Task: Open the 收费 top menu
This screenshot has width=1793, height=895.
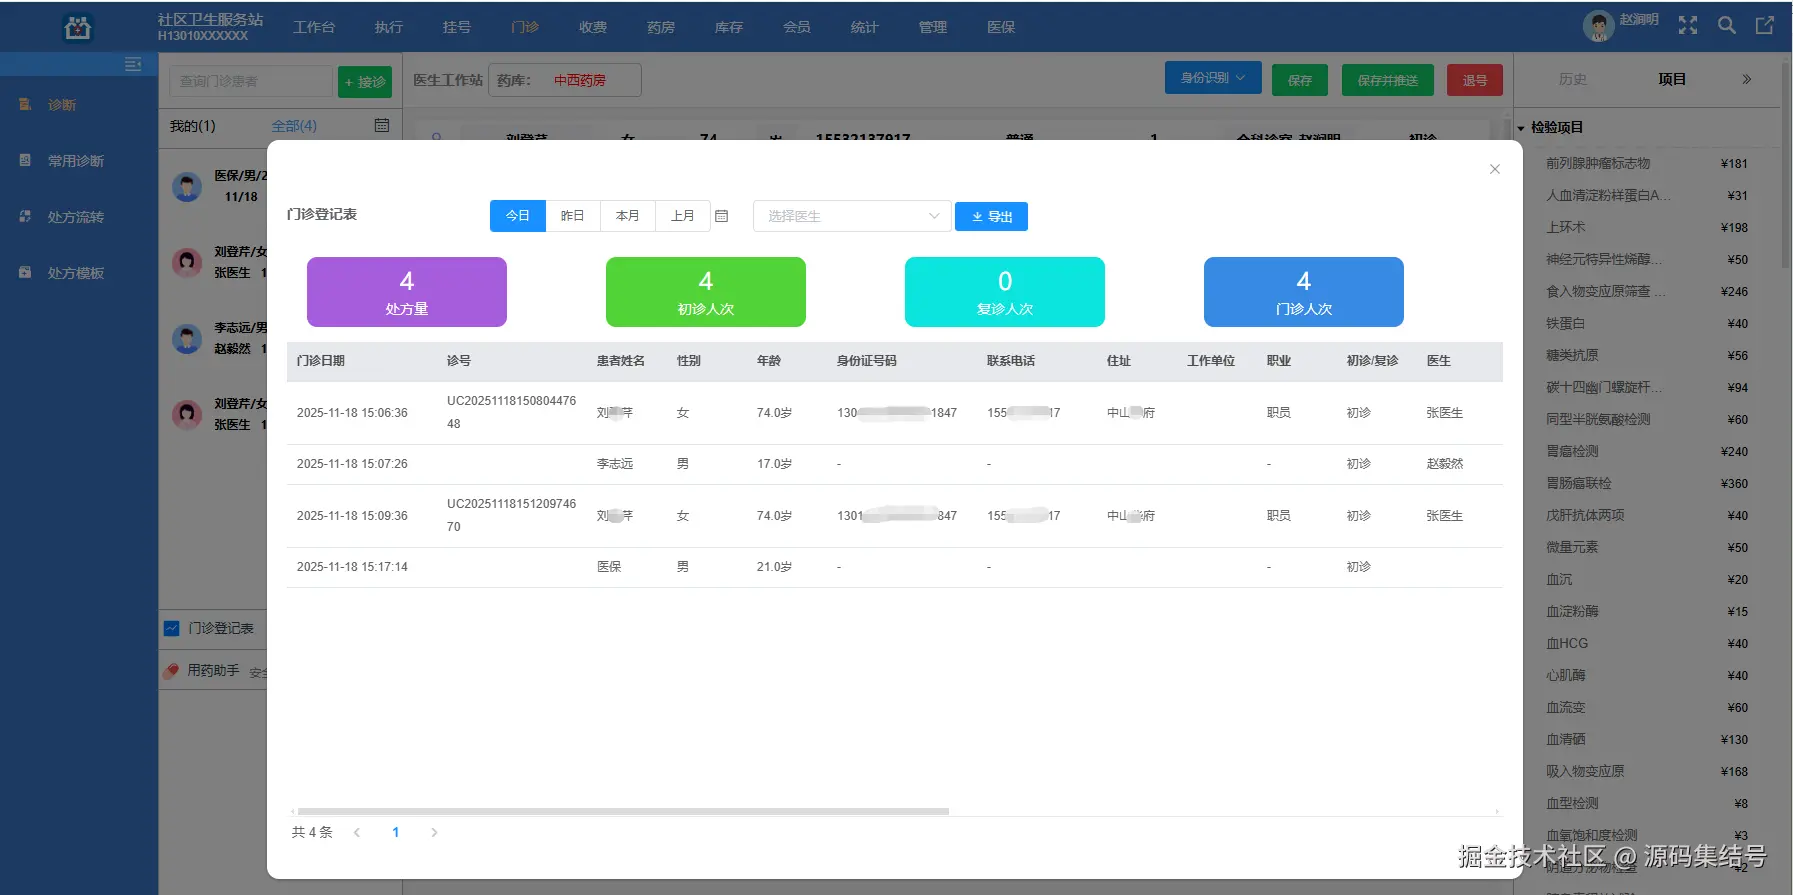Action: [x=593, y=27]
